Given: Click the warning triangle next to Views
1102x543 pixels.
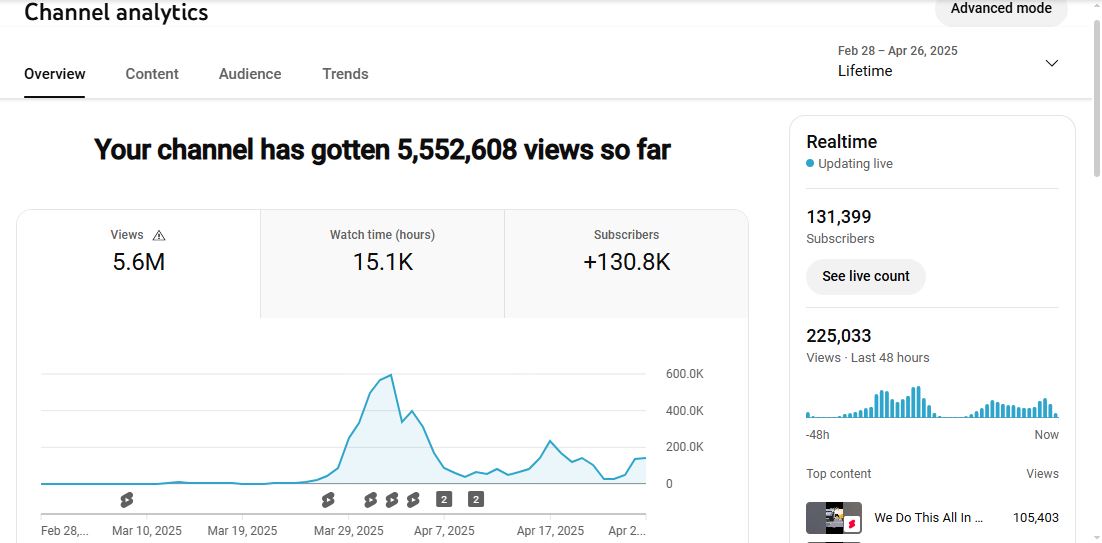Looking at the screenshot, I should pyautogui.click(x=159, y=236).
